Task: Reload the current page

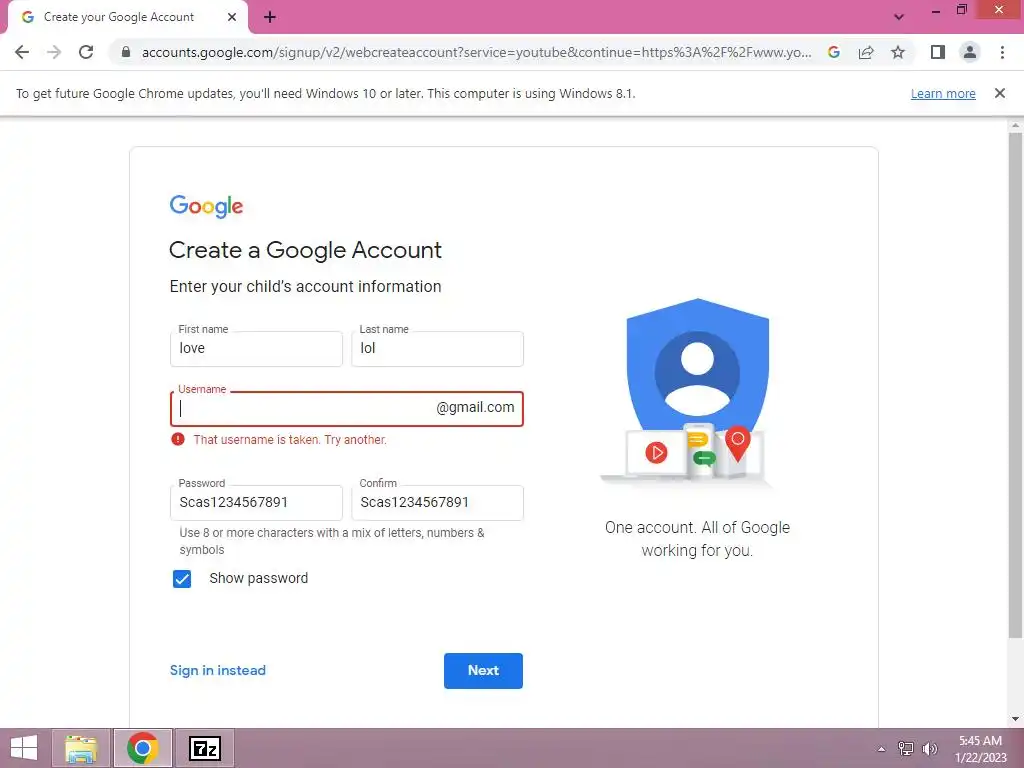Action: [86, 52]
